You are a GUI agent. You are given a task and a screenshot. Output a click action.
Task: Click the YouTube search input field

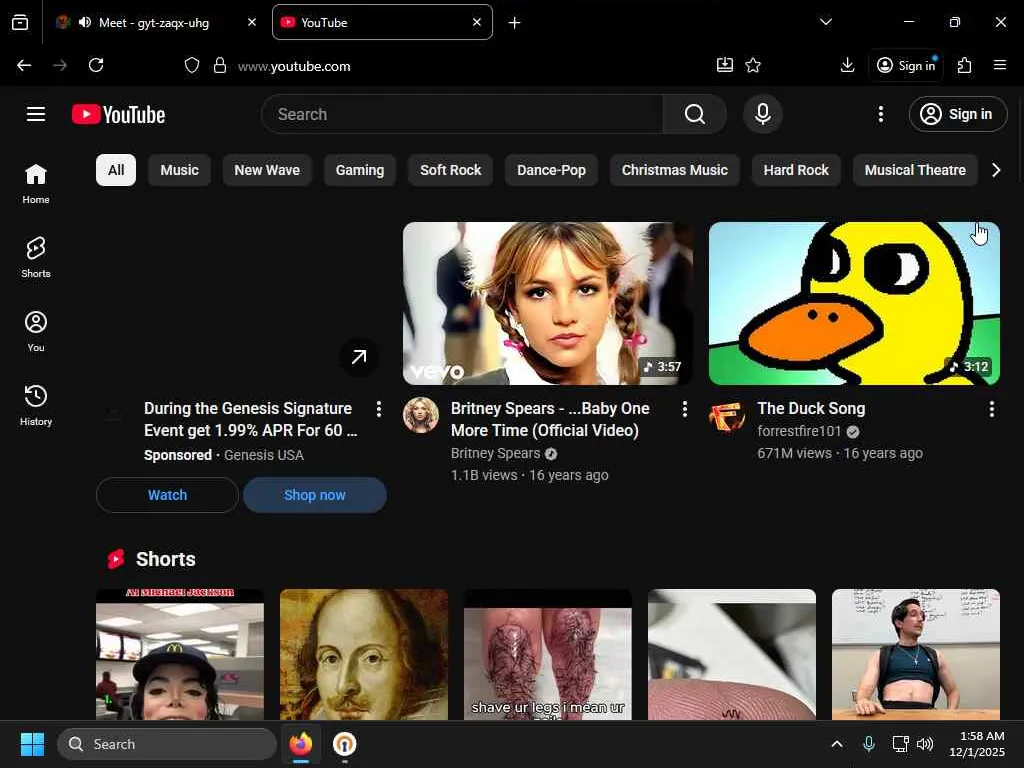pos(462,114)
